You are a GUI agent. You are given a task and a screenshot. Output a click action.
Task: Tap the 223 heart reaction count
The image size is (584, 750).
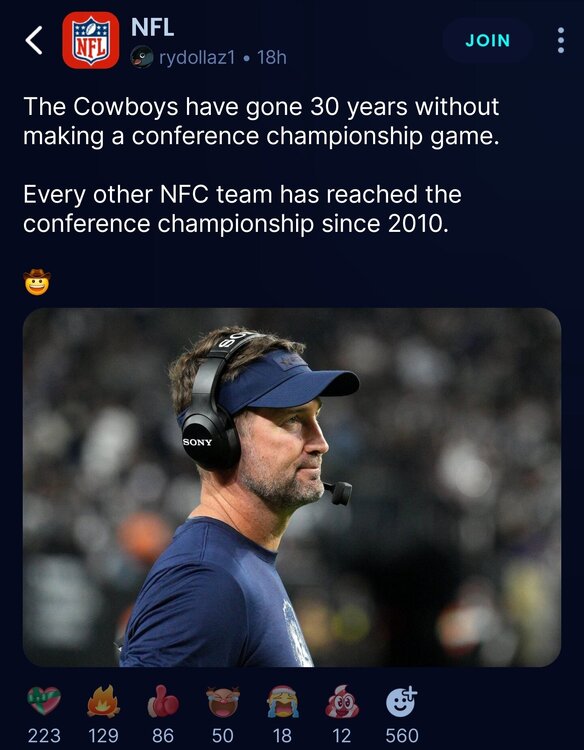(44, 736)
